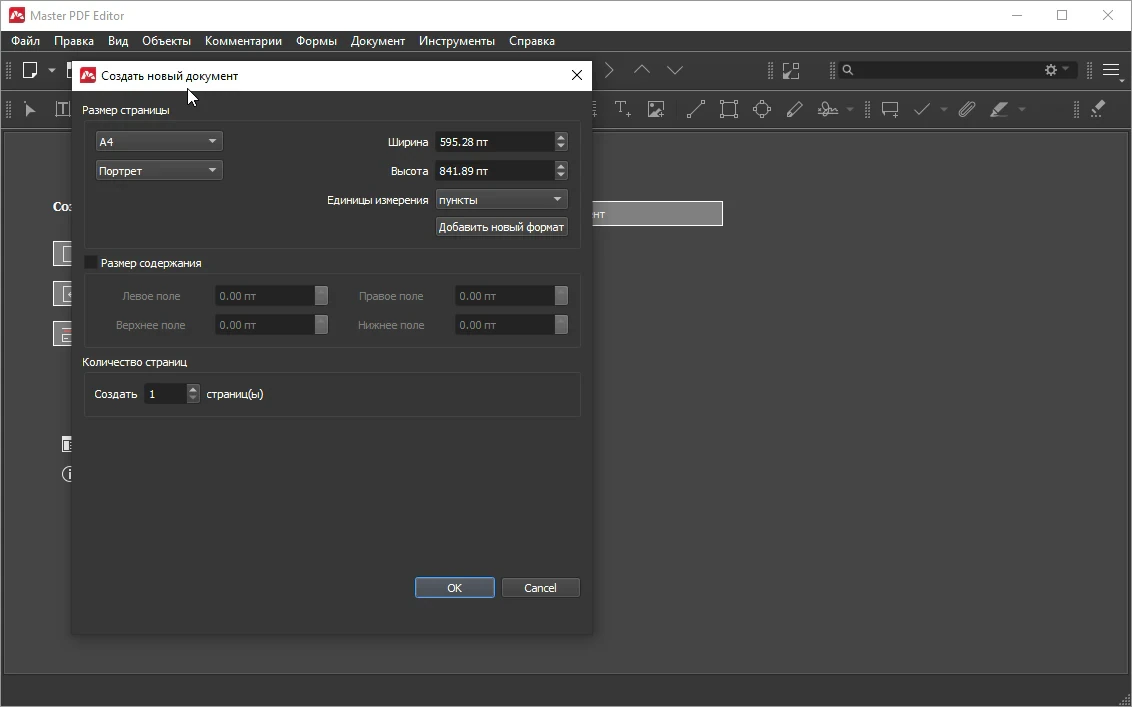Close the Создать новый документ dialog
This screenshot has width=1132, height=707.
[x=577, y=75]
